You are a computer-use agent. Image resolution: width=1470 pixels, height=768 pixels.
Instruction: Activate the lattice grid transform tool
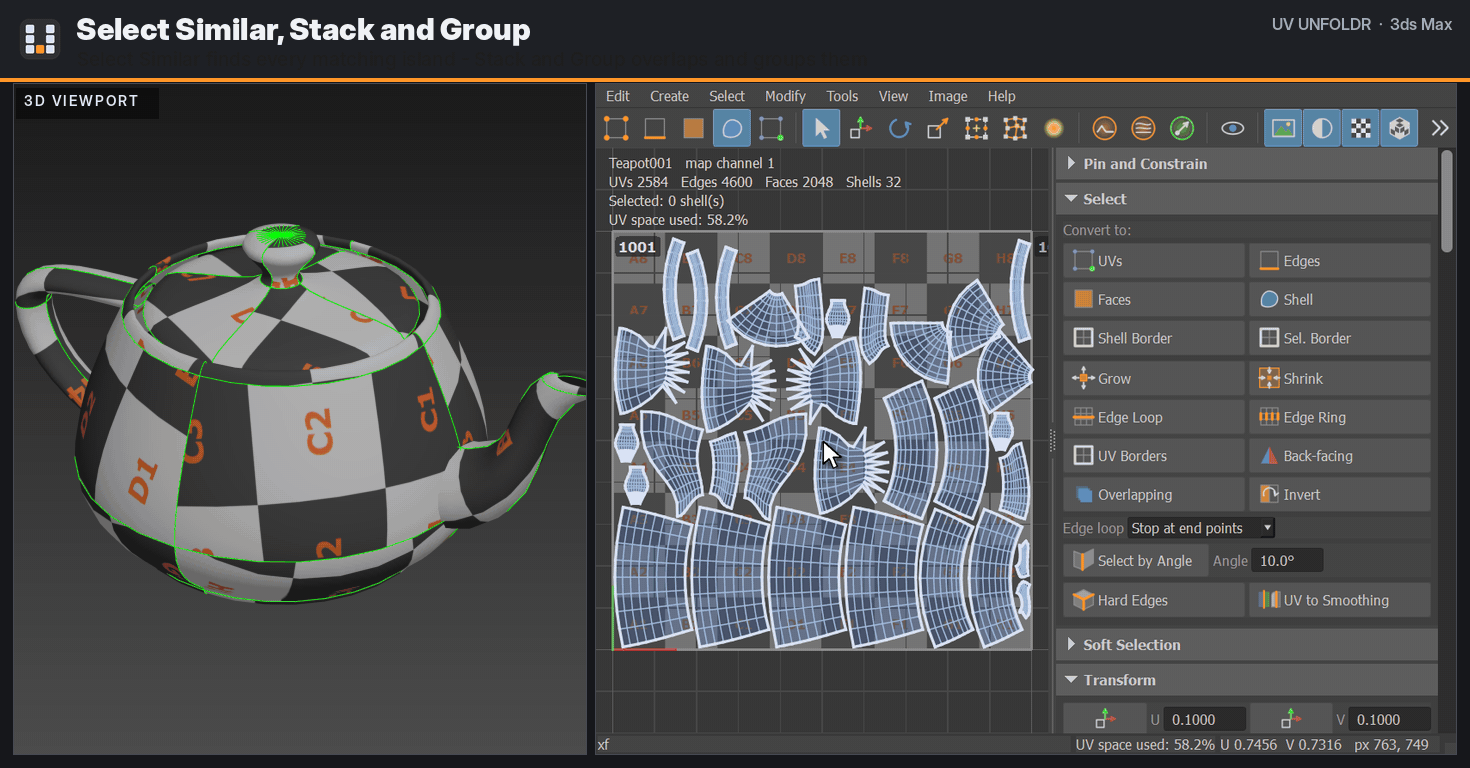coord(1015,128)
